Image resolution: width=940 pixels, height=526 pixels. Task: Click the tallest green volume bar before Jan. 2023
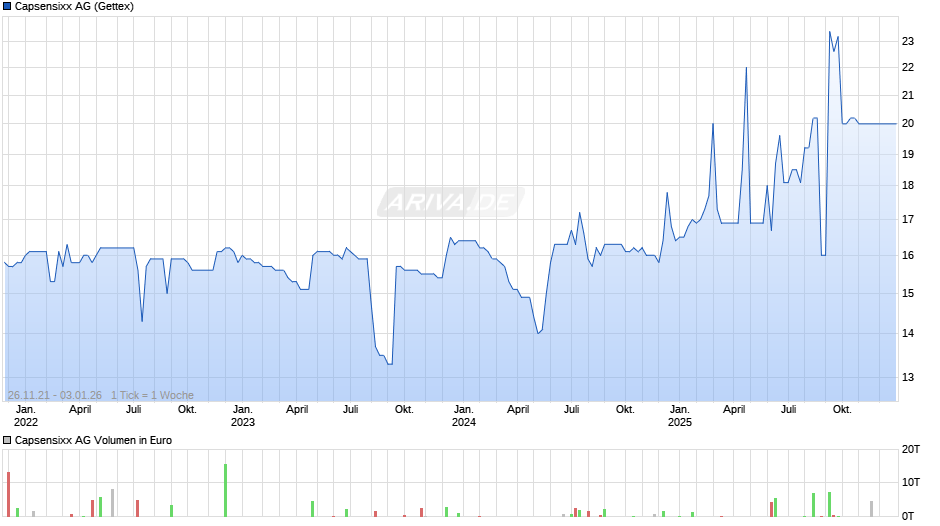225,490
